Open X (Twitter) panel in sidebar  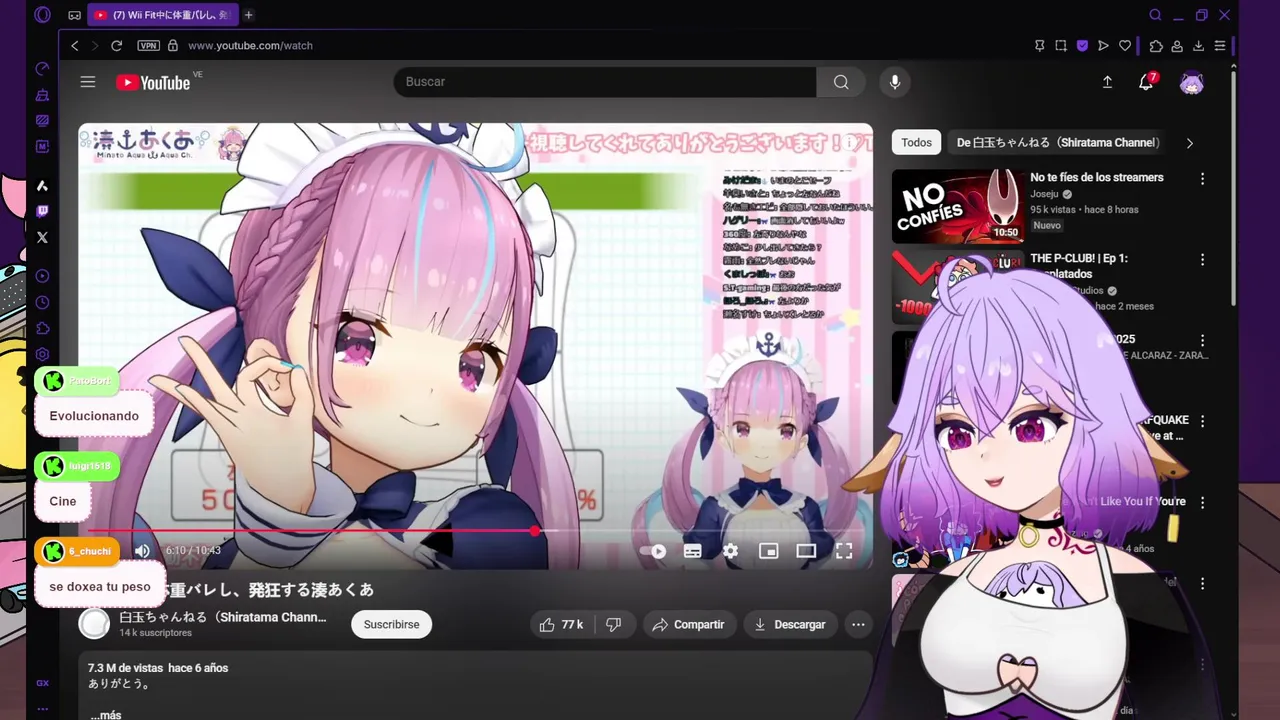click(42, 237)
